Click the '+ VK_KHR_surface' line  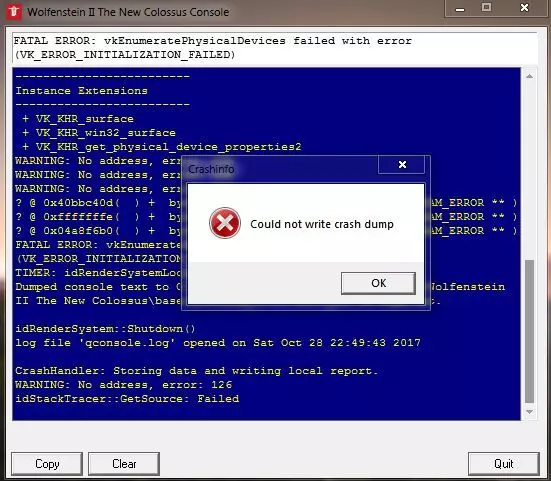(x=78, y=119)
